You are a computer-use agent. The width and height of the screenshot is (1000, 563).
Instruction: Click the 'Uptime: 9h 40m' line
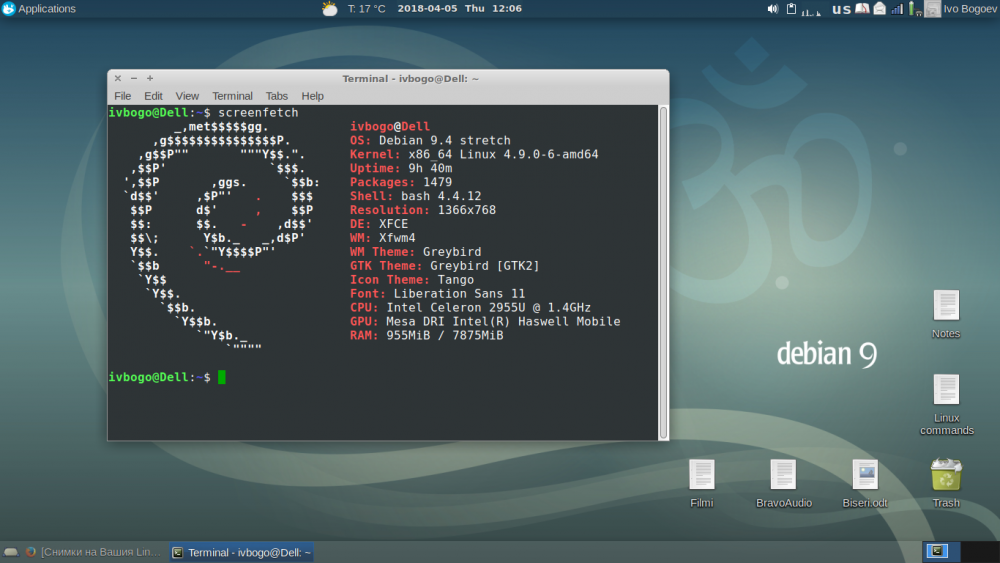[401, 168]
